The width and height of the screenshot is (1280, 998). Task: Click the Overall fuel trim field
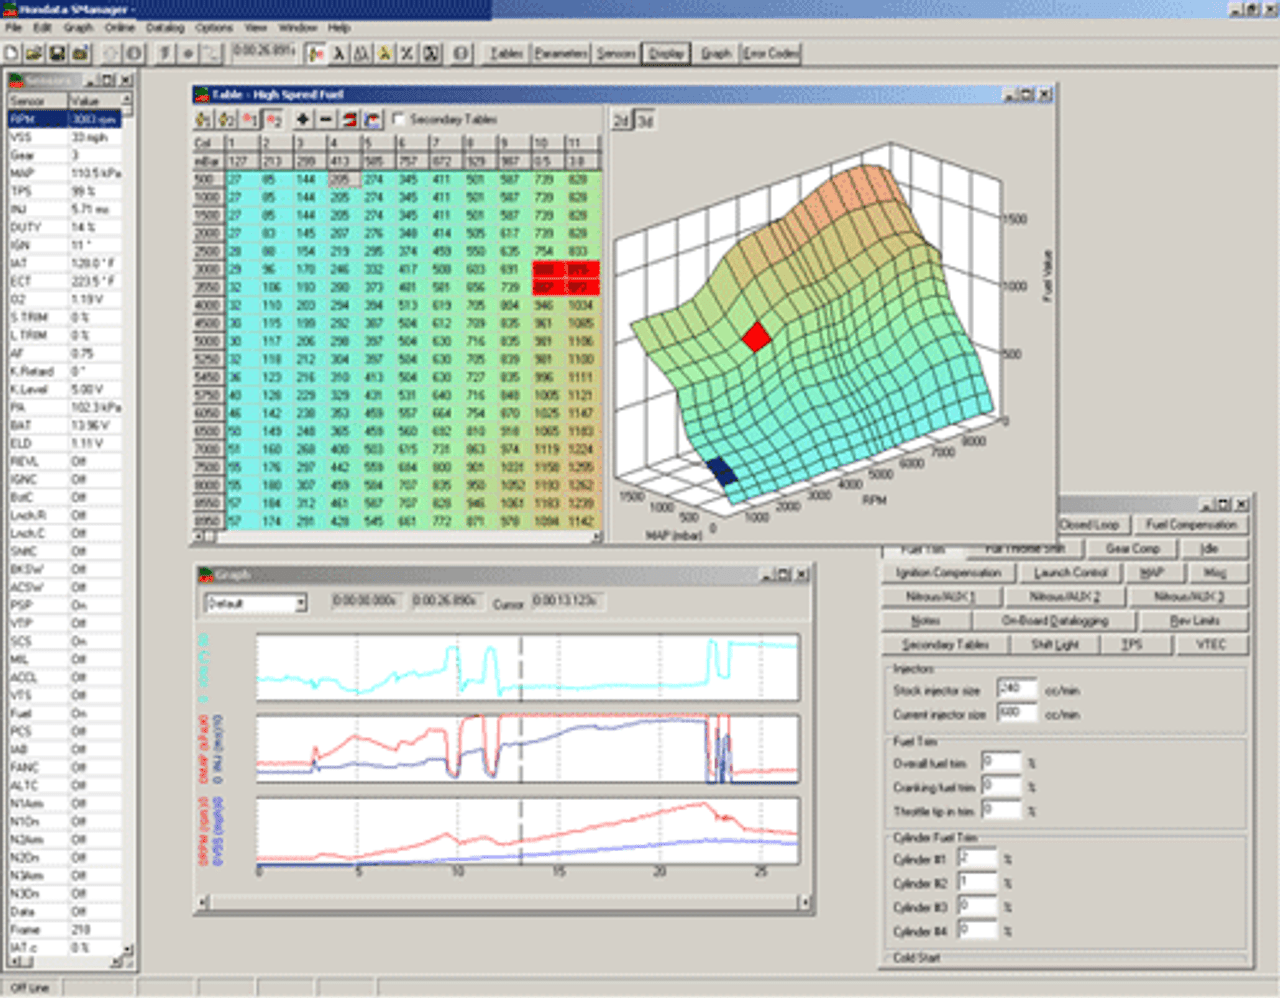pyautogui.click(x=1001, y=762)
